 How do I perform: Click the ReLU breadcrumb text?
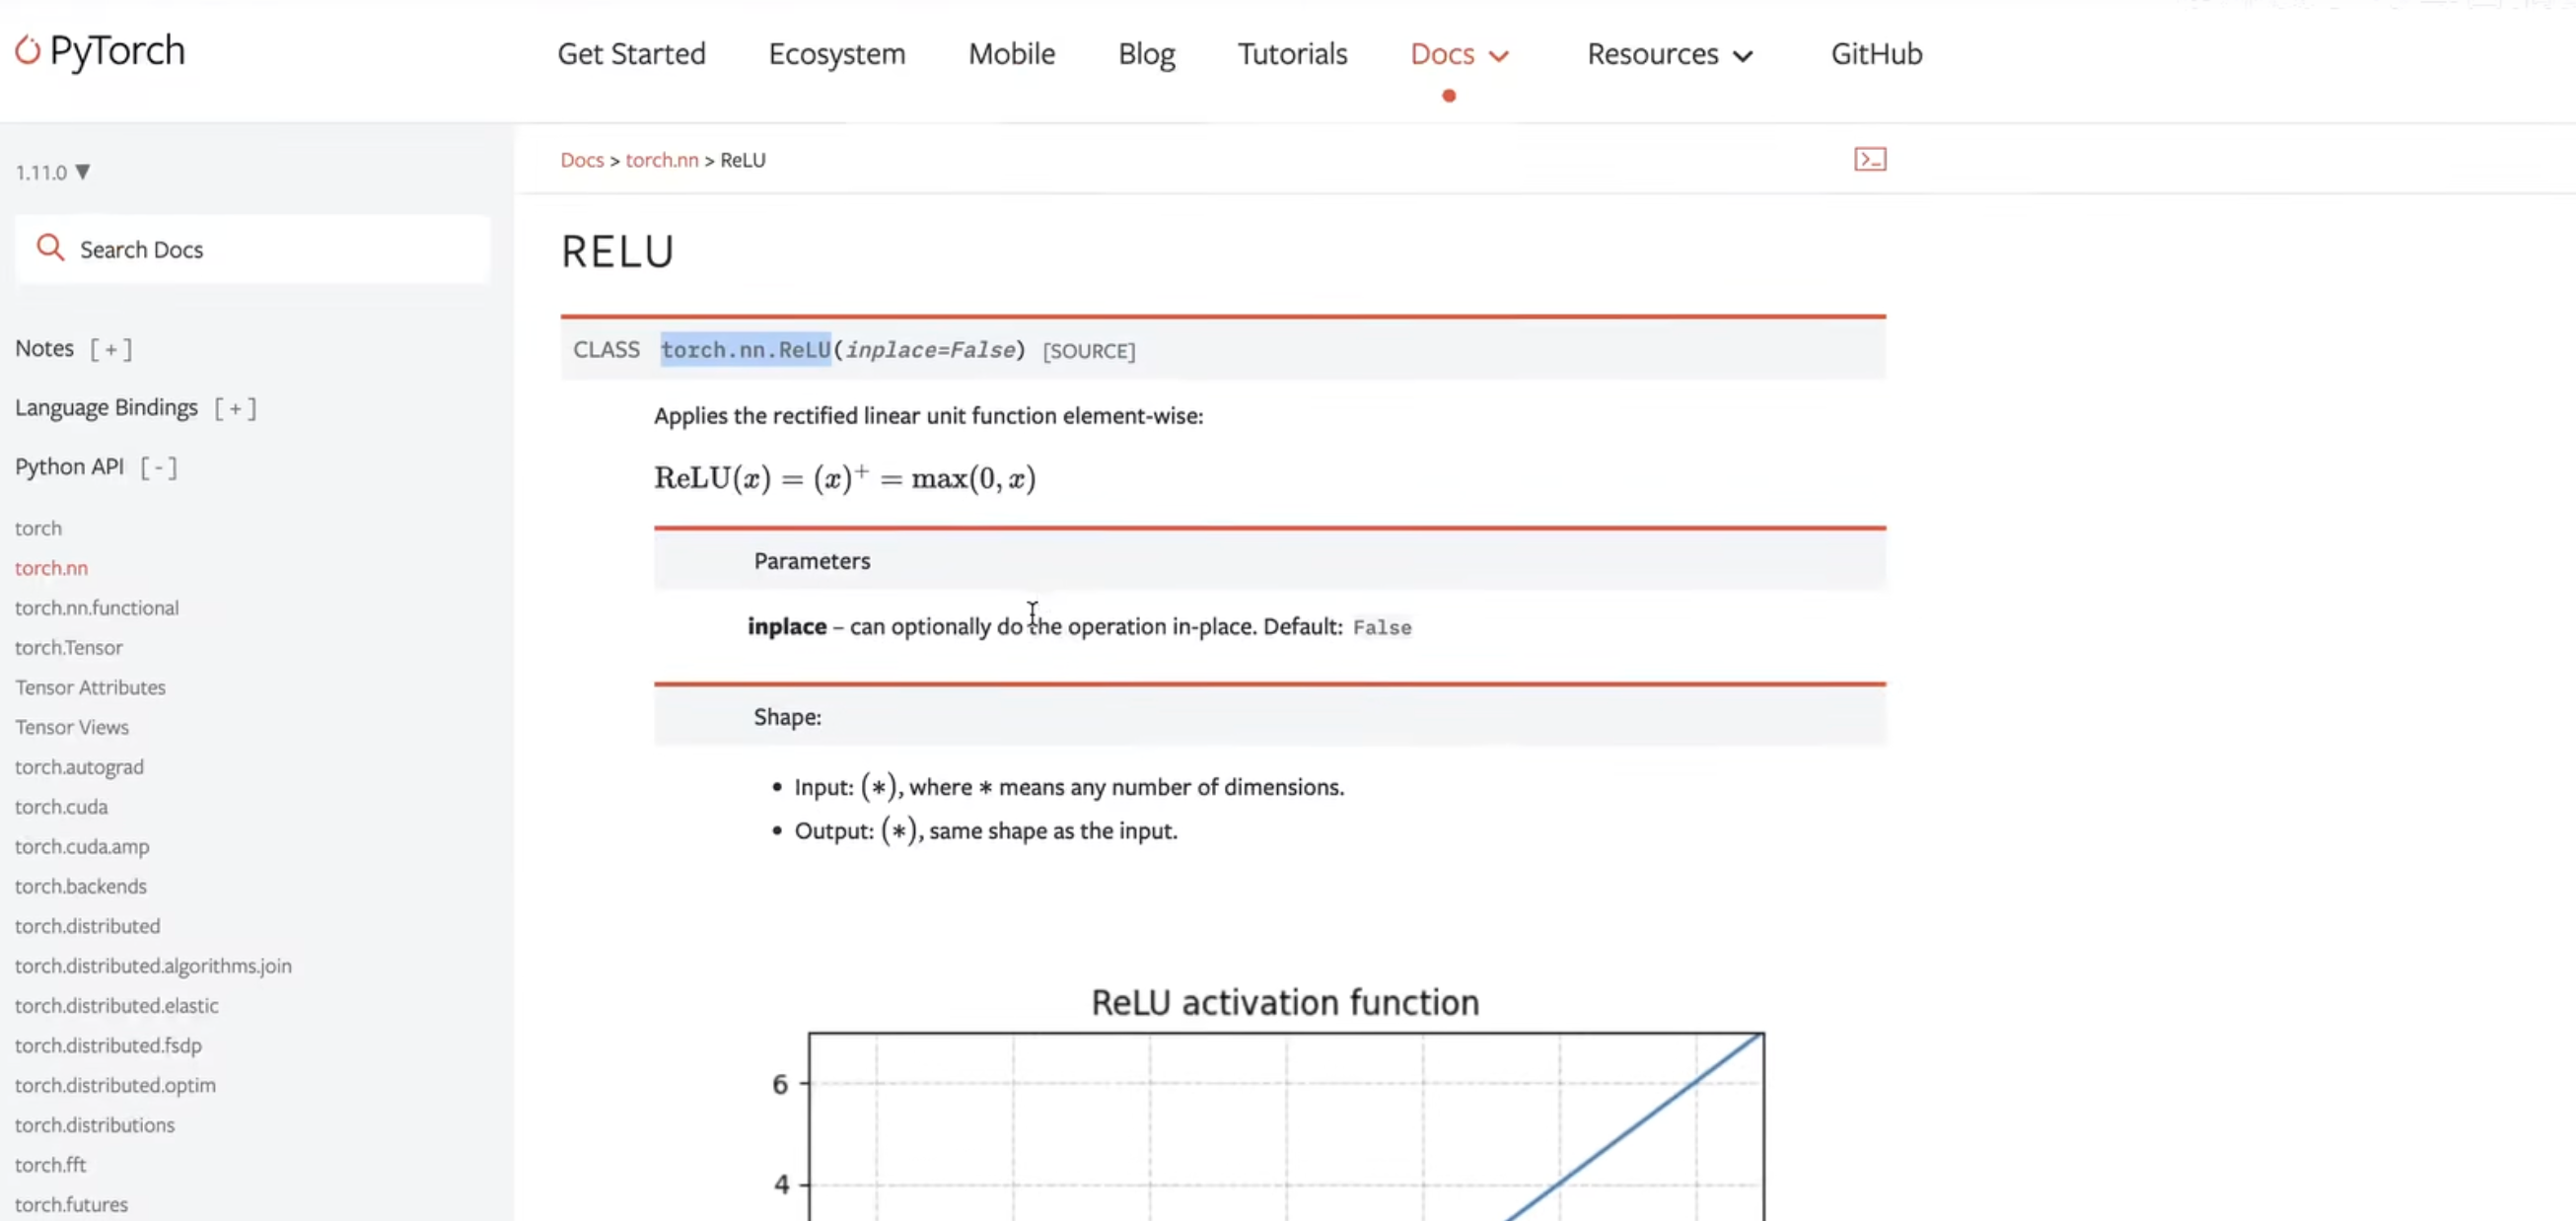point(743,160)
